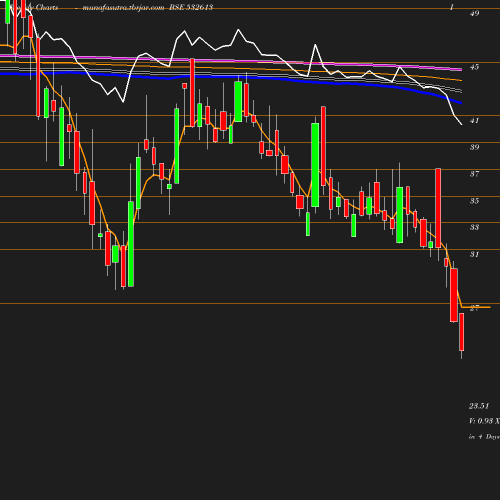This screenshot has width=500, height=500.
Task: Click the 'munafasutra.tbrjar.com' site label
Action: tap(123, 7)
